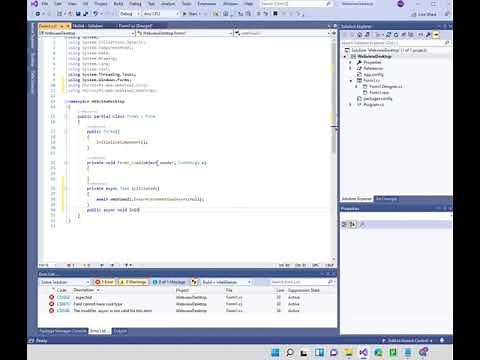Open the File menu
The height and width of the screenshot is (360, 480).
point(45,4)
